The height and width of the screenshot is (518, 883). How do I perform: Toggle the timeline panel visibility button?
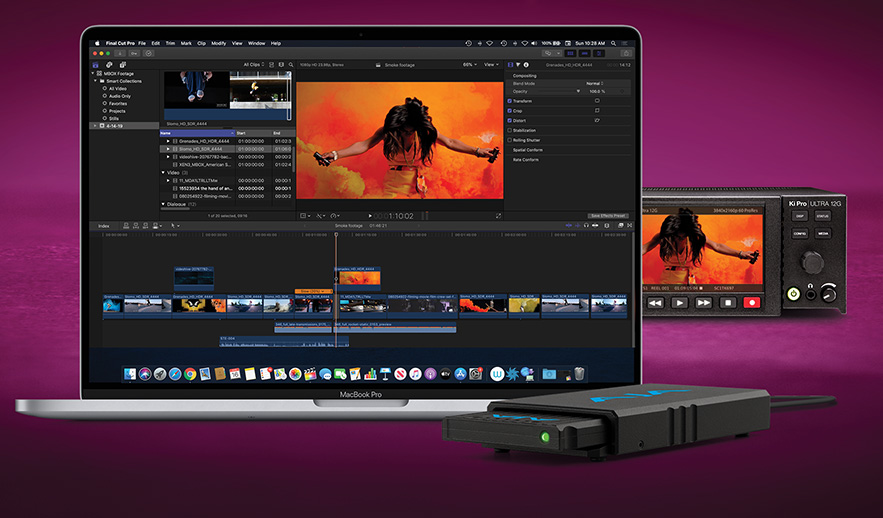point(585,53)
